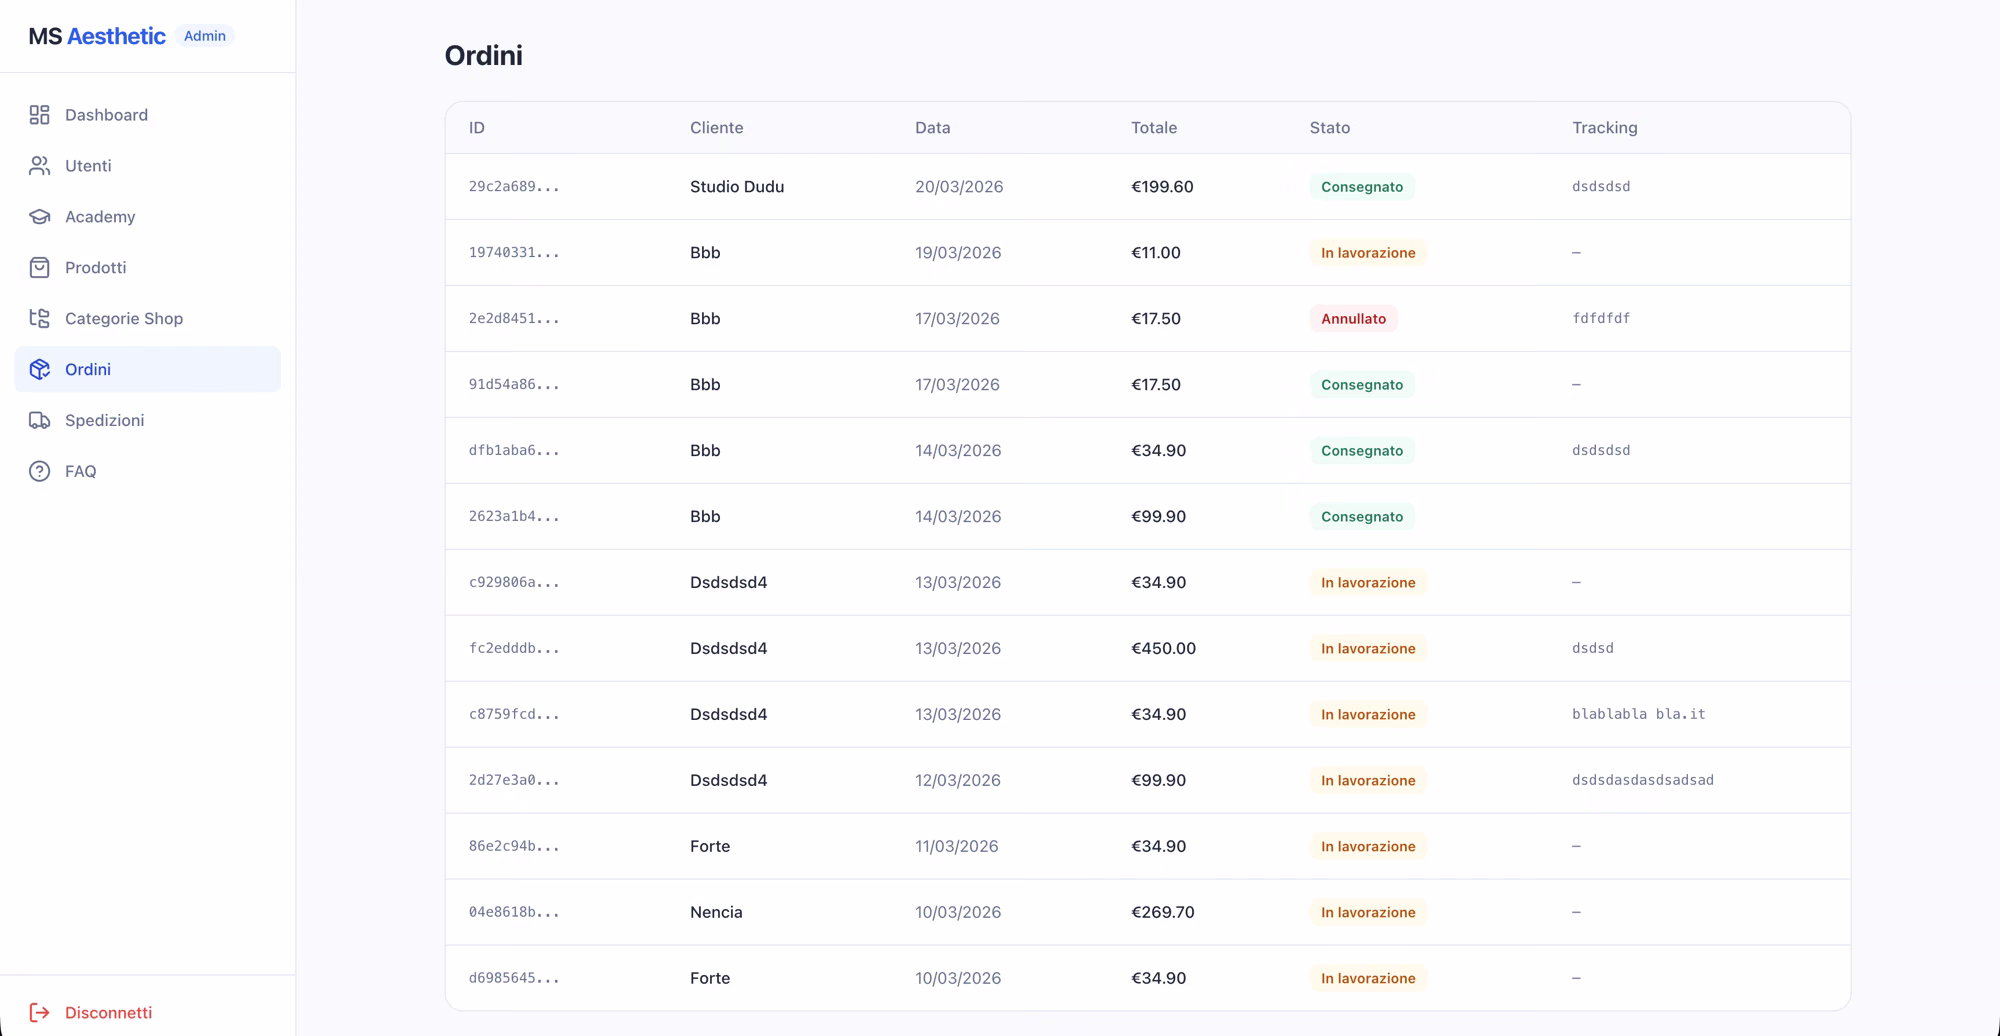Select order 29c2a689 from Studio Dudu
The height and width of the screenshot is (1036, 2000).
1148,187
